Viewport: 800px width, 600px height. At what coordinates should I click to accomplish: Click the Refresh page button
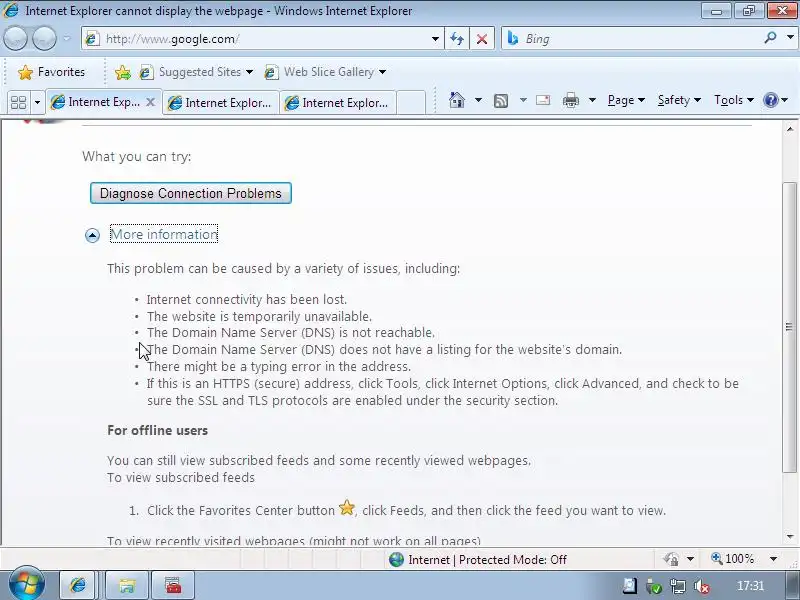[x=457, y=39]
